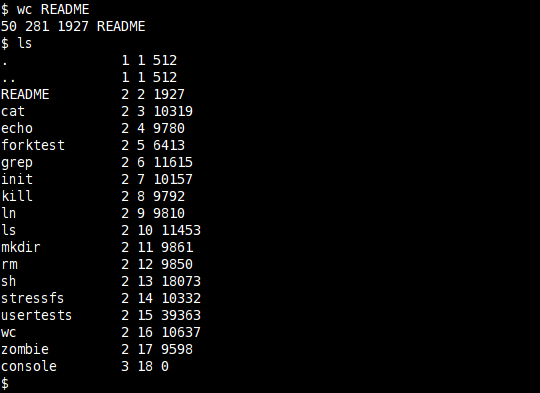540x393 pixels.
Task: Click the usertests size value 39363
Action: pos(181,315)
